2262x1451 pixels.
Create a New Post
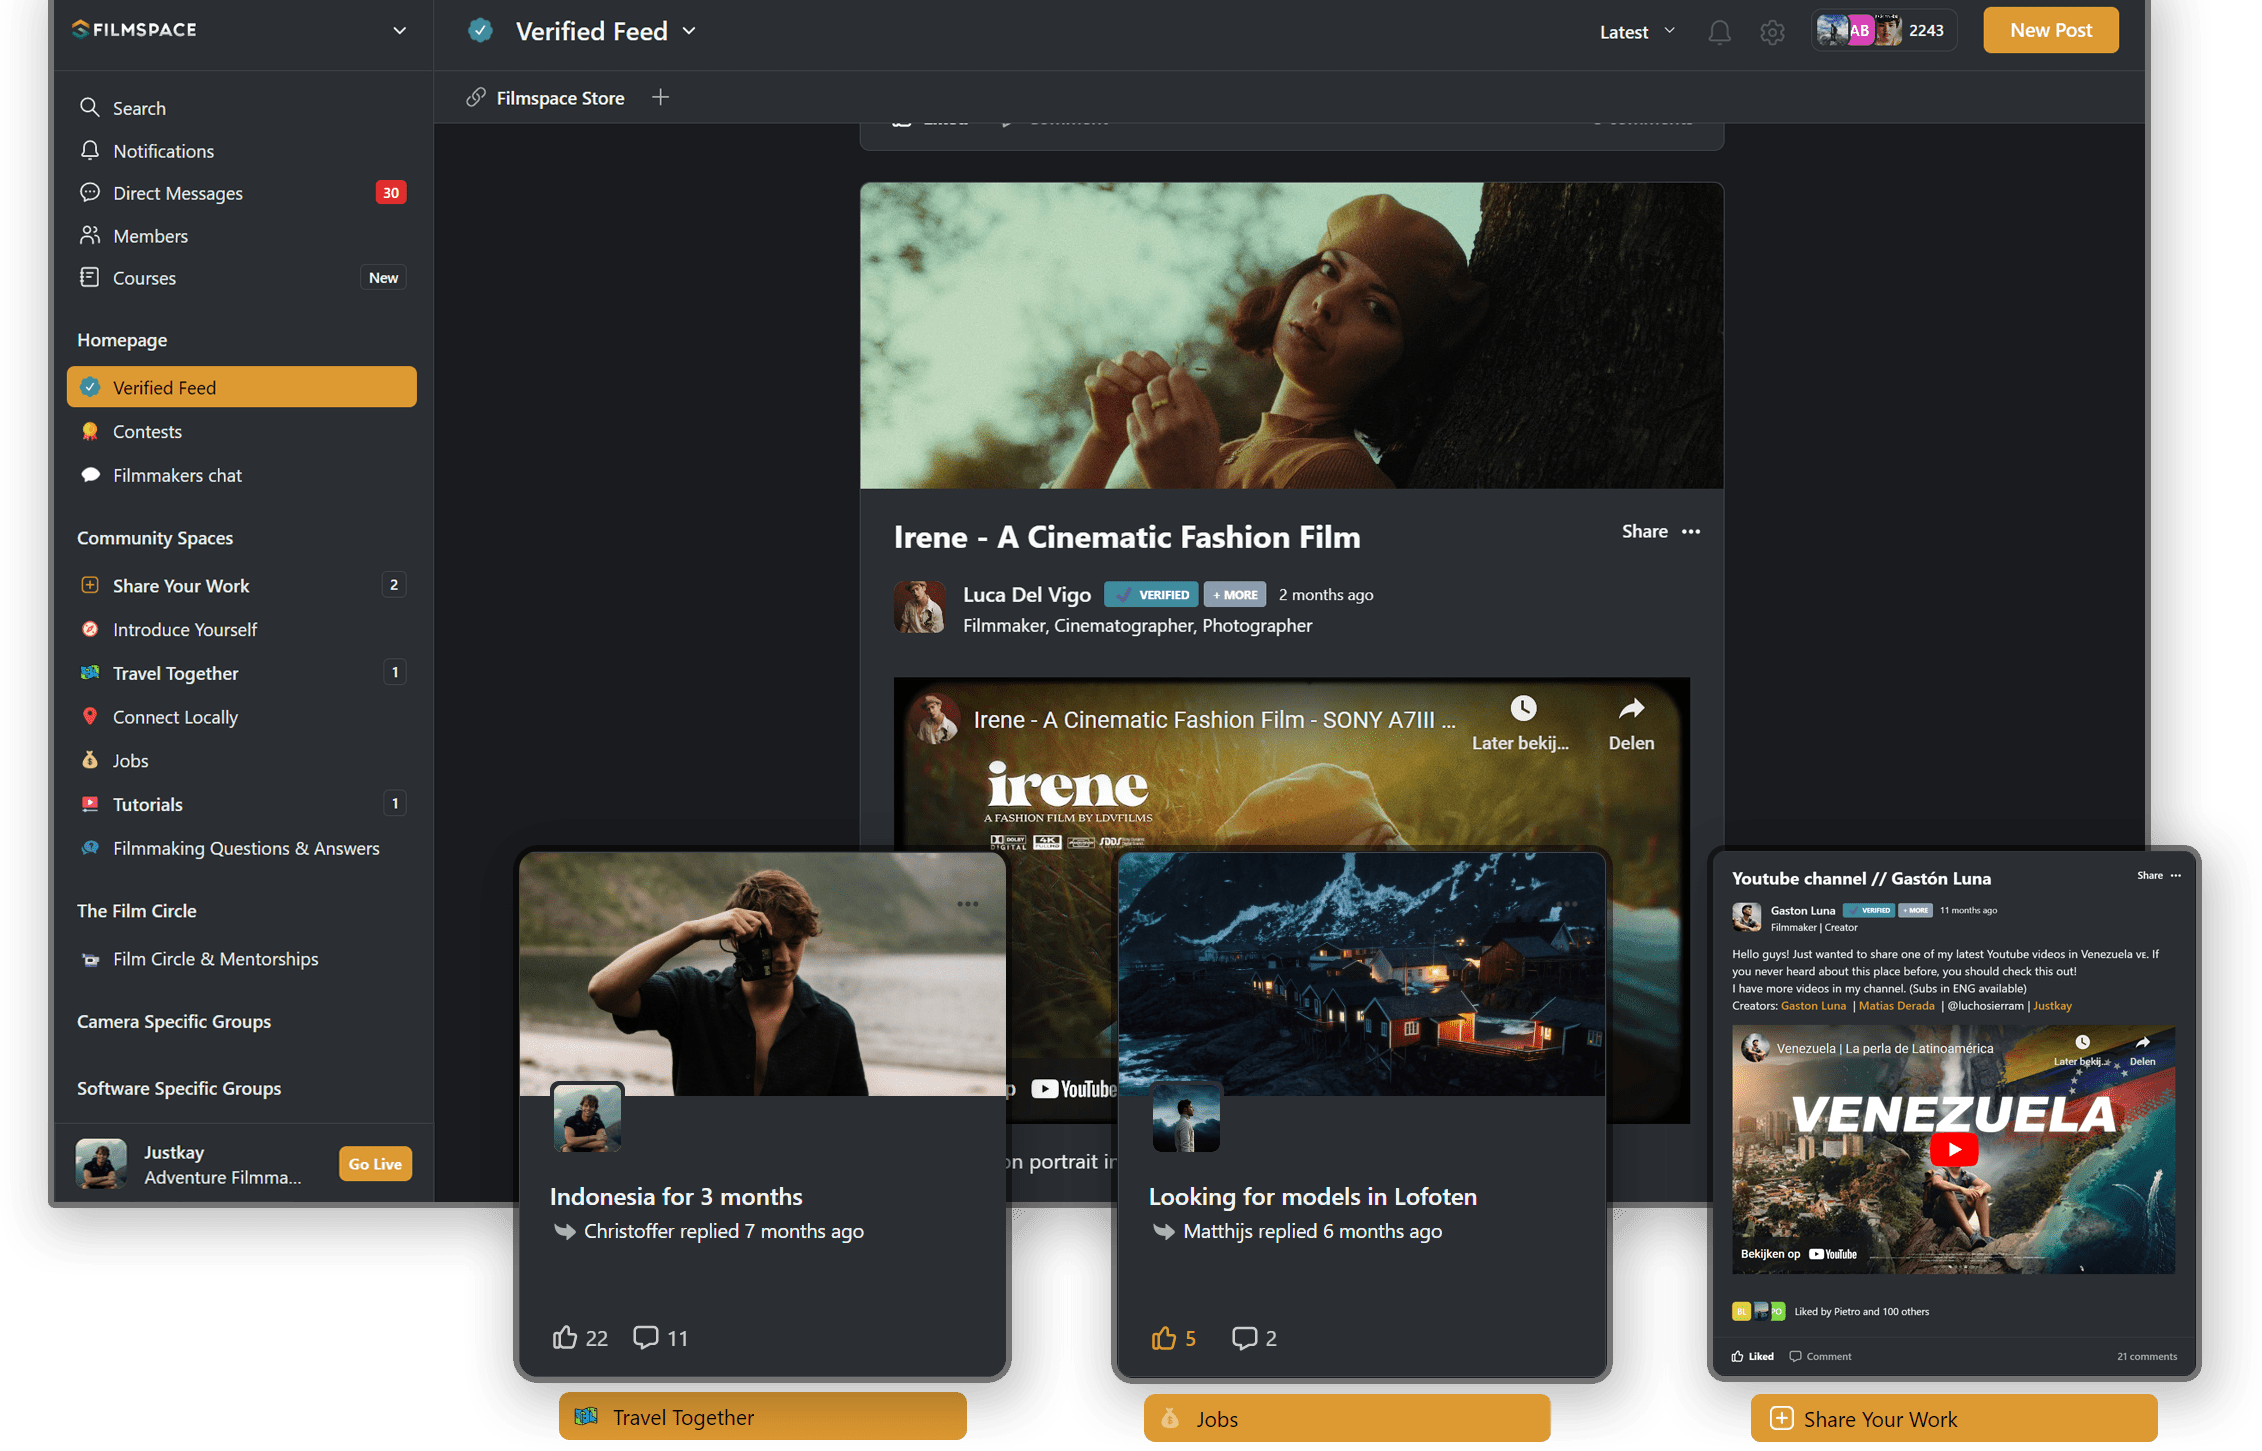click(2050, 30)
